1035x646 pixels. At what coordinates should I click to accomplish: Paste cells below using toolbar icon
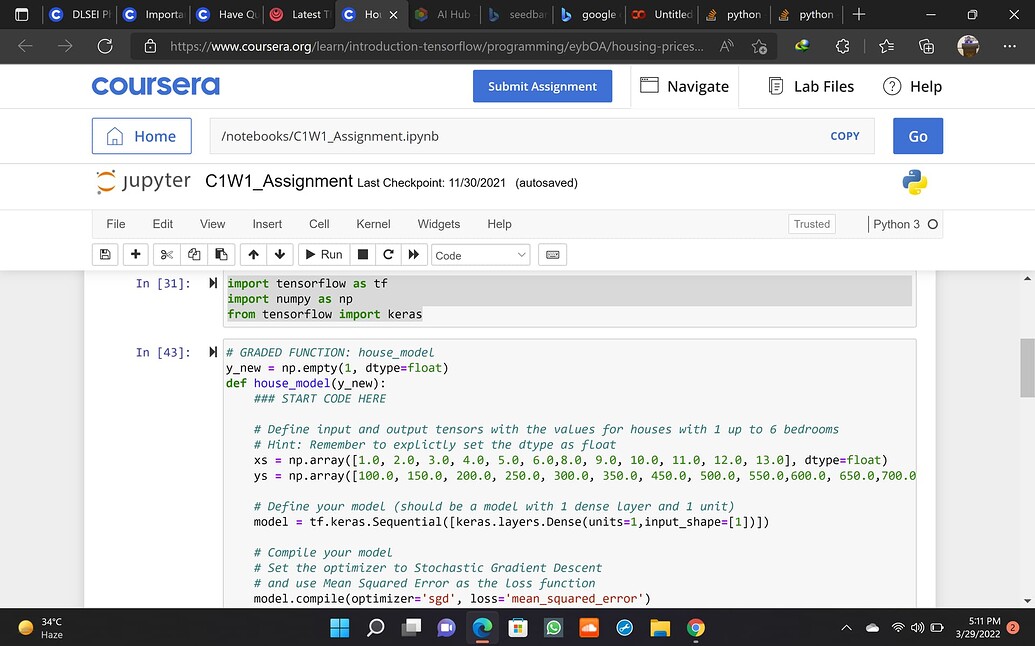221,255
